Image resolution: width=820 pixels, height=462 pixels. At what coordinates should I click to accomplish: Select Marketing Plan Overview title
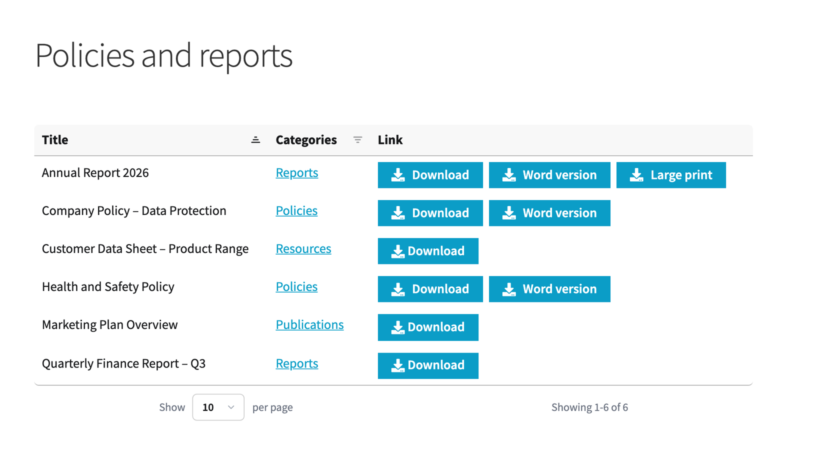tap(110, 325)
